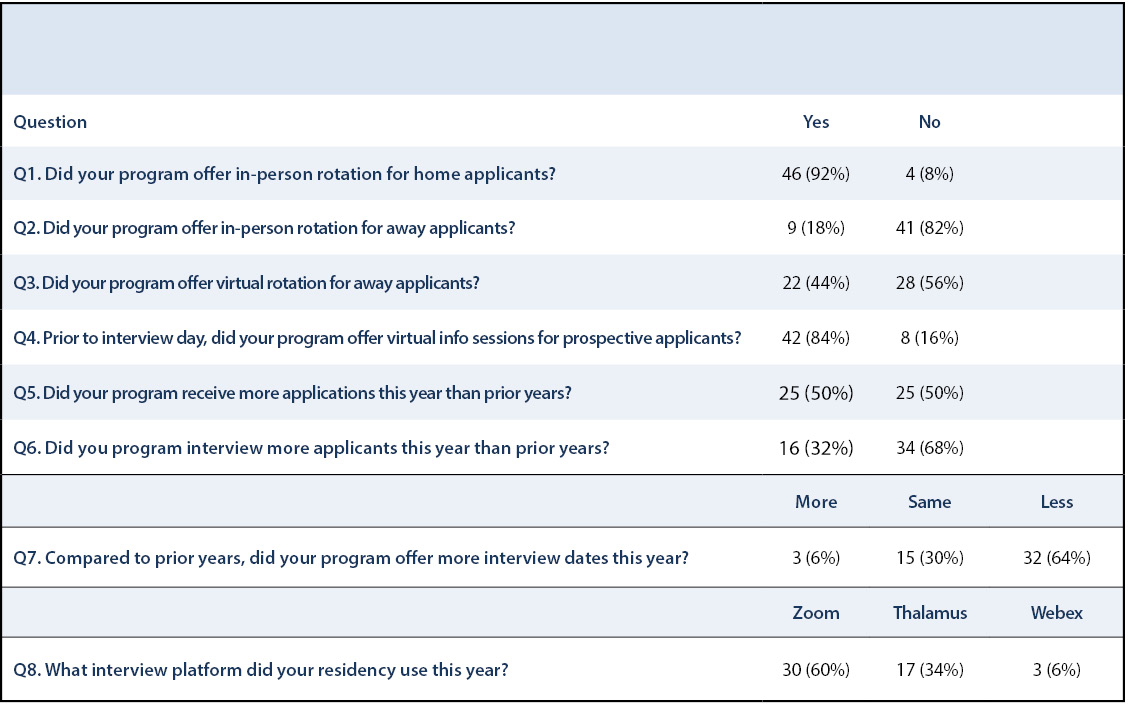The image size is (1135, 713).
Task: Select the 22 (44%) cell
Action: click(816, 283)
